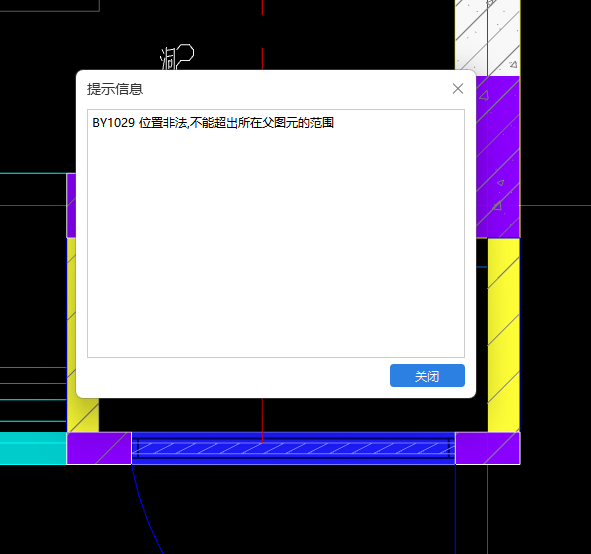Screen dimensions: 591x554
Task: Click the 洞 label in the drawing
Action: [x=168, y=59]
